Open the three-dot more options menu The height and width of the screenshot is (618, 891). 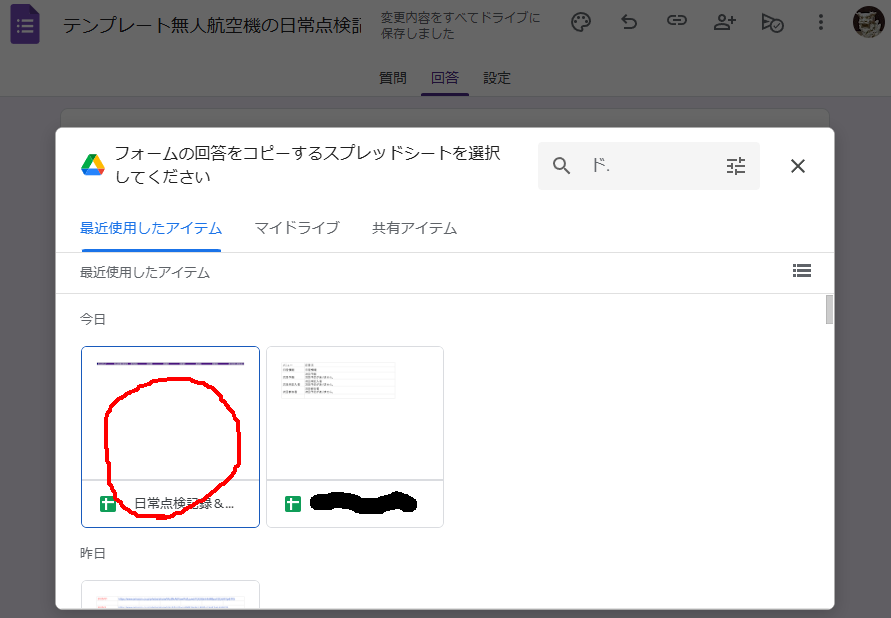click(821, 22)
